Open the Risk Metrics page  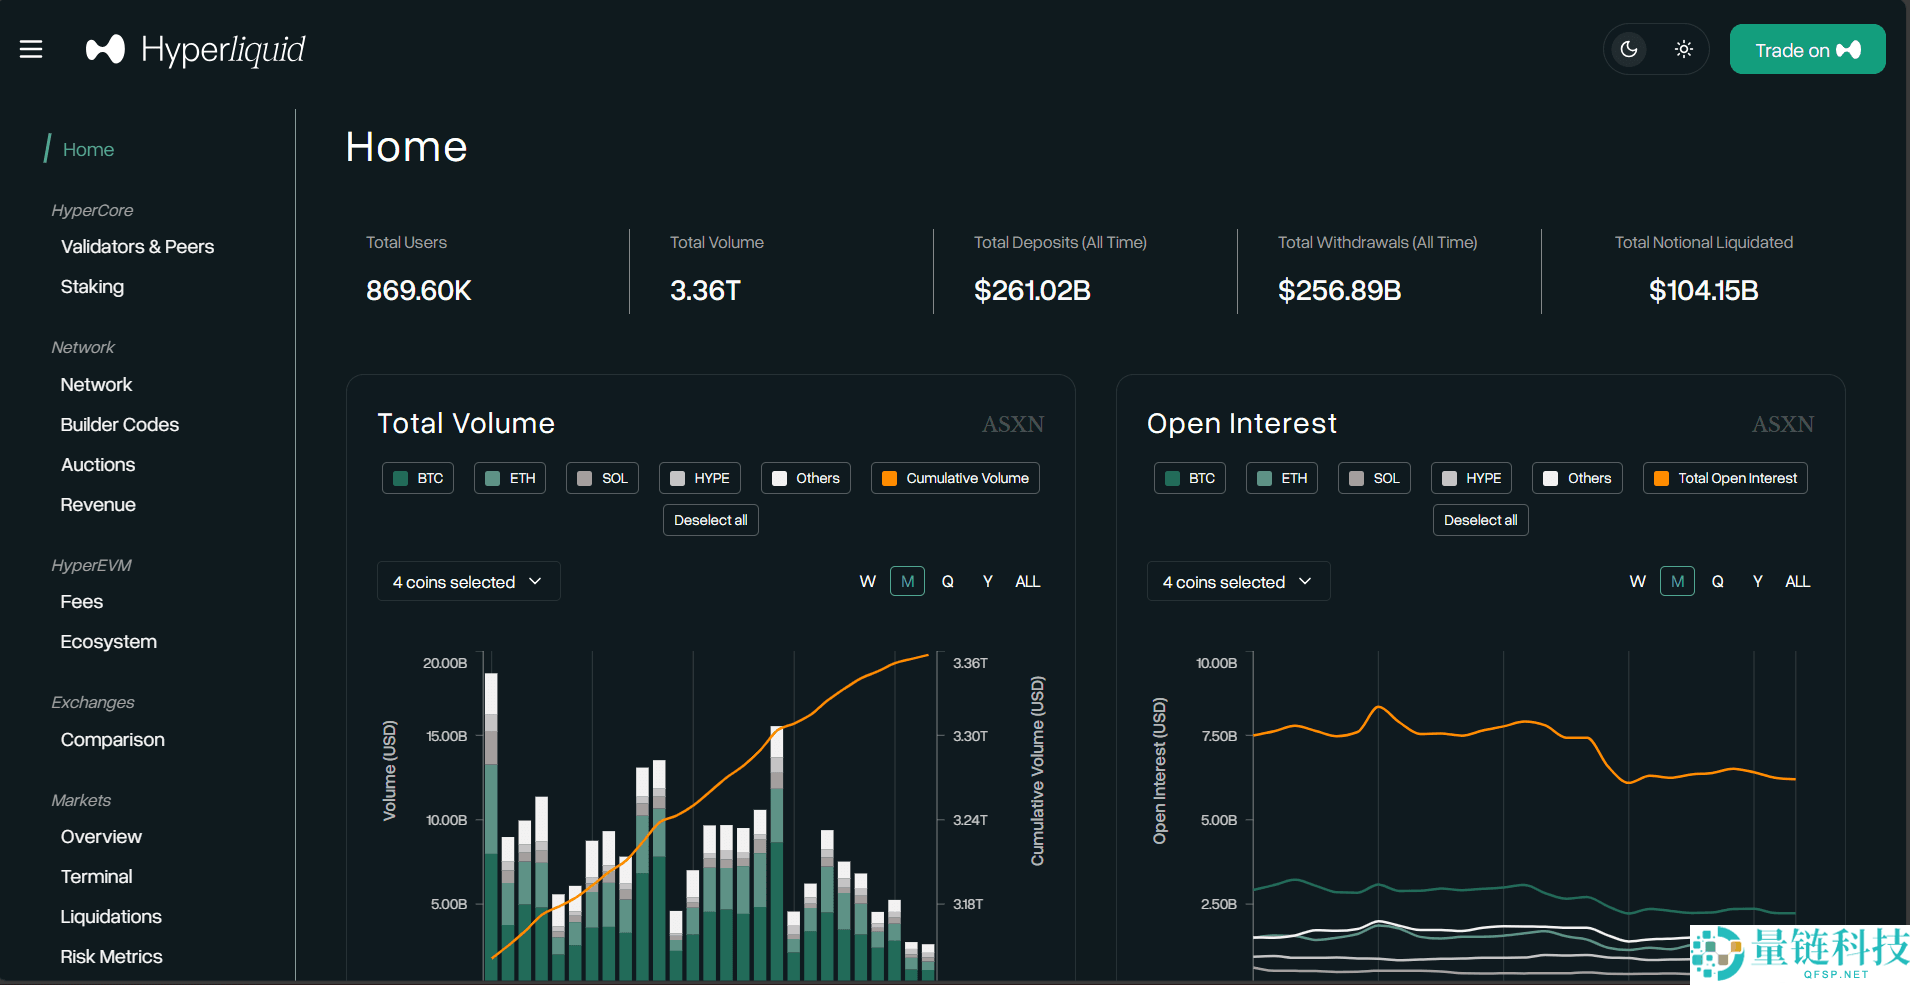pos(111,957)
